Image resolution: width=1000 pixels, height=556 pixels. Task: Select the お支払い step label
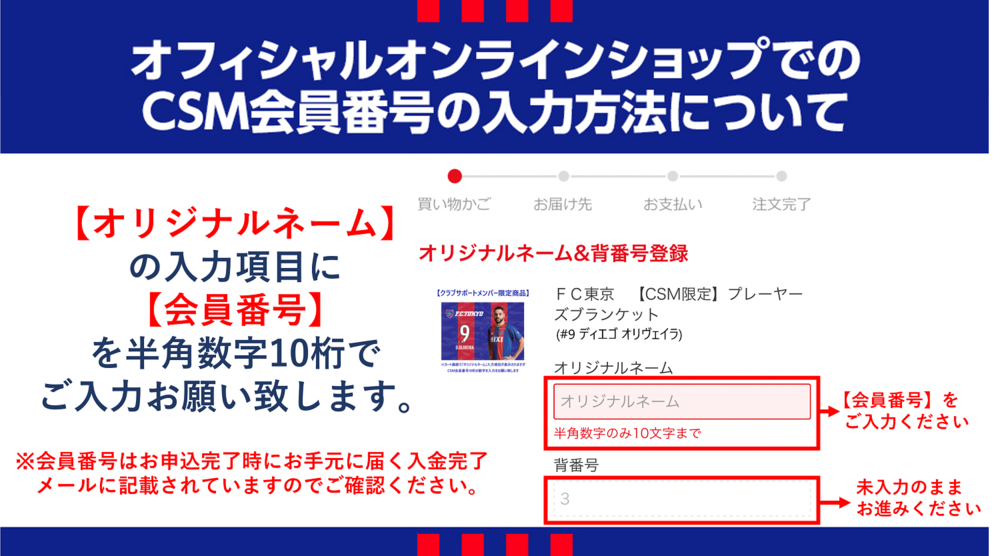point(673,204)
